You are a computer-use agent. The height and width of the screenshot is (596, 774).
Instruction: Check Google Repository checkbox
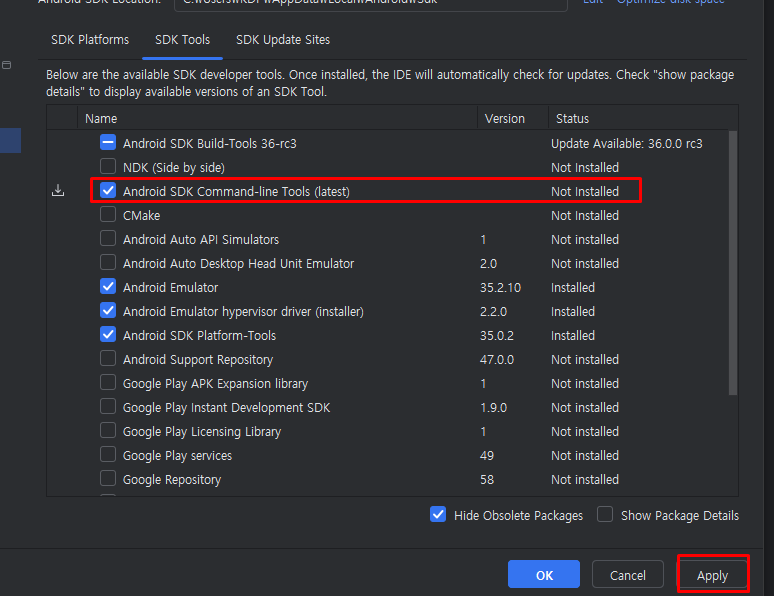108,478
